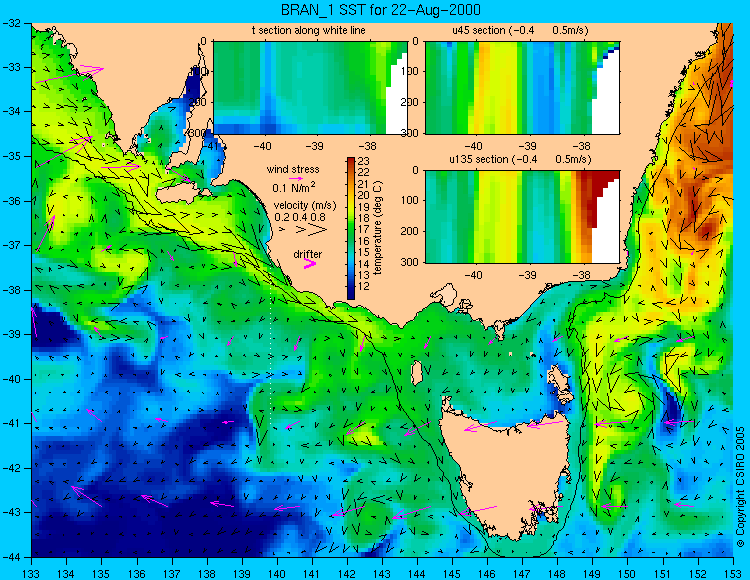Click the temperature color bar
The image size is (750, 580).
tap(351, 228)
